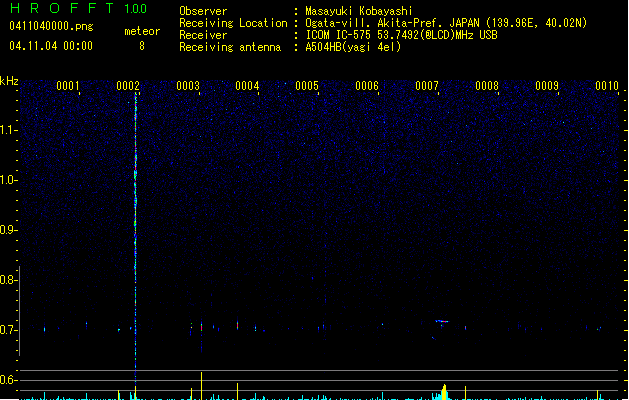Click time marker 0002
The height and width of the screenshot is (400, 629).
(x=128, y=86)
